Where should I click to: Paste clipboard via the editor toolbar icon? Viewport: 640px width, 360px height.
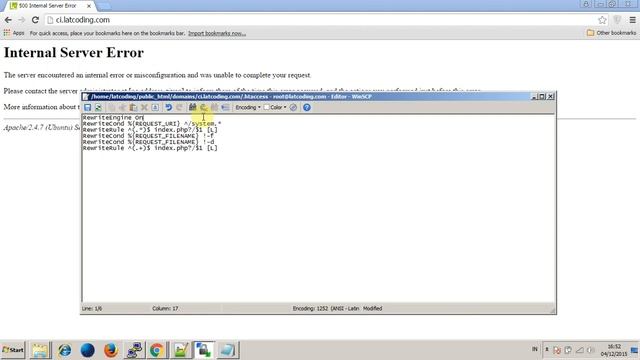click(x=133, y=107)
